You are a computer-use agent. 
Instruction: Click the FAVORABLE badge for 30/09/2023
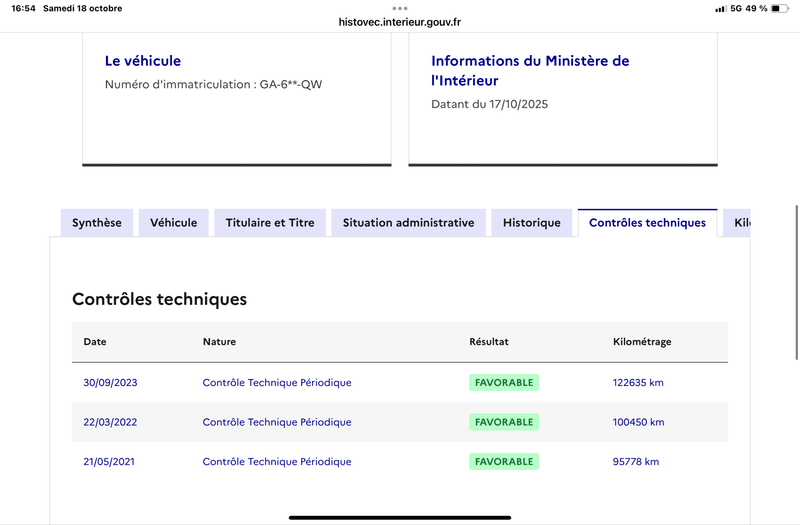[504, 382]
